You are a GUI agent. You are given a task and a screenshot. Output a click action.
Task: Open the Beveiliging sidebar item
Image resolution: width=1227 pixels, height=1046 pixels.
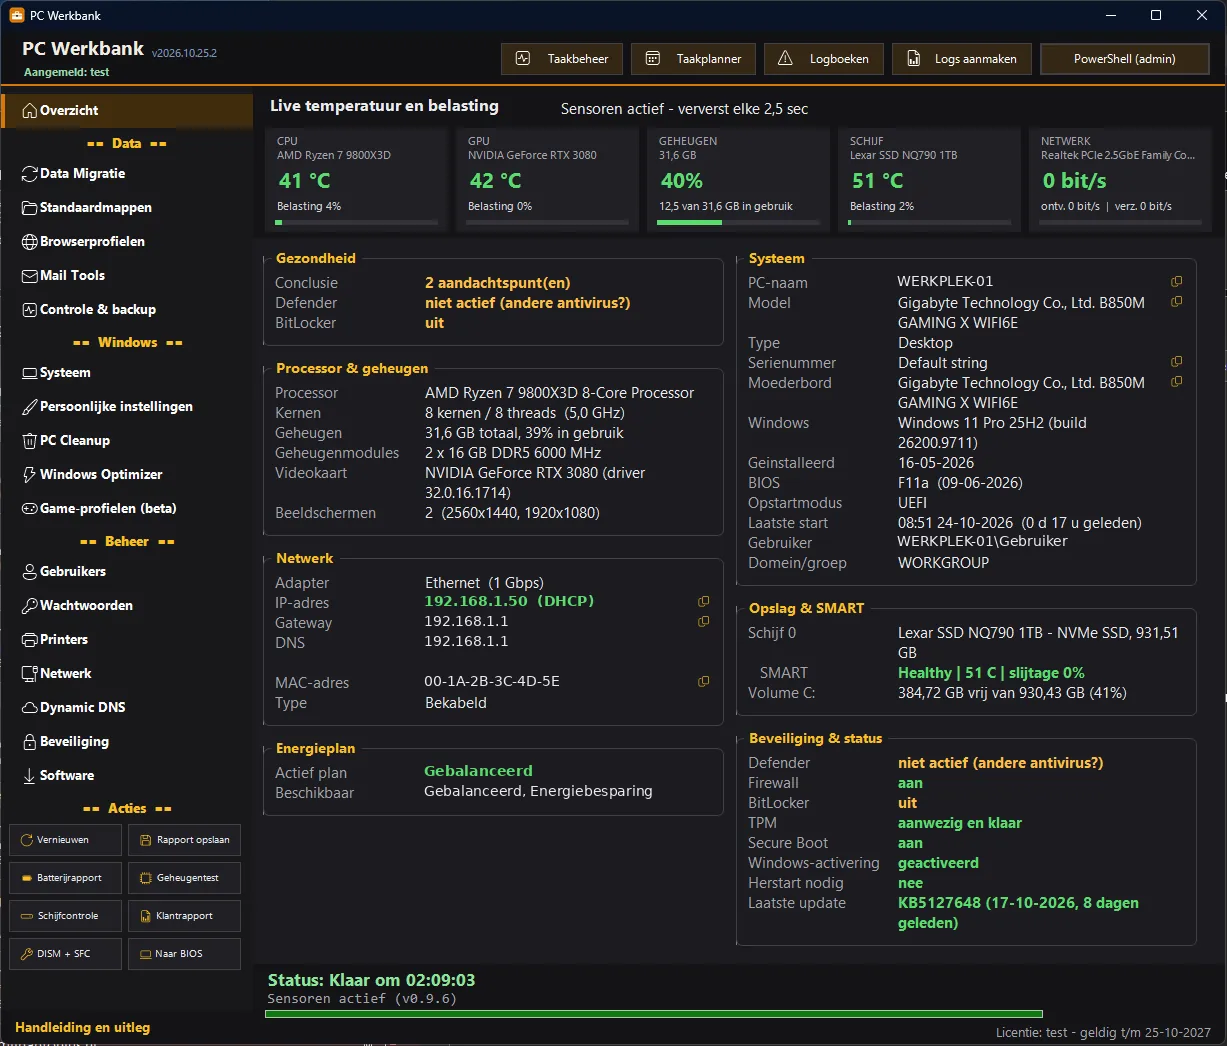(127, 742)
